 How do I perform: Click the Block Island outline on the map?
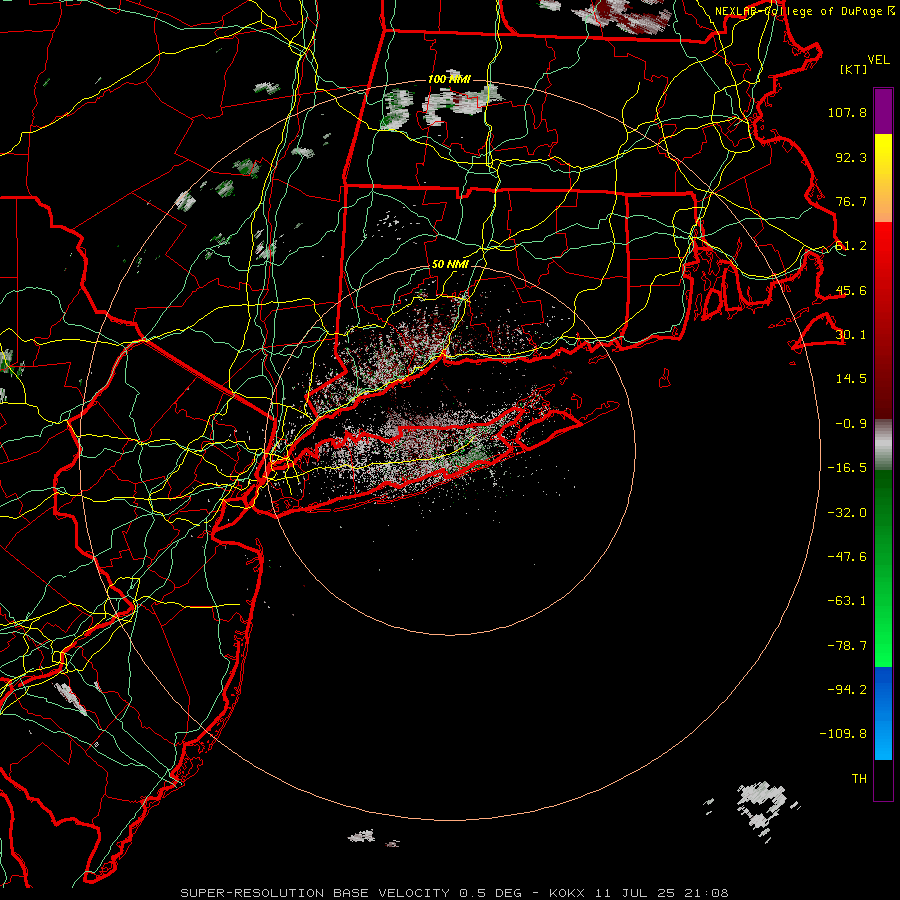[x=664, y=378]
